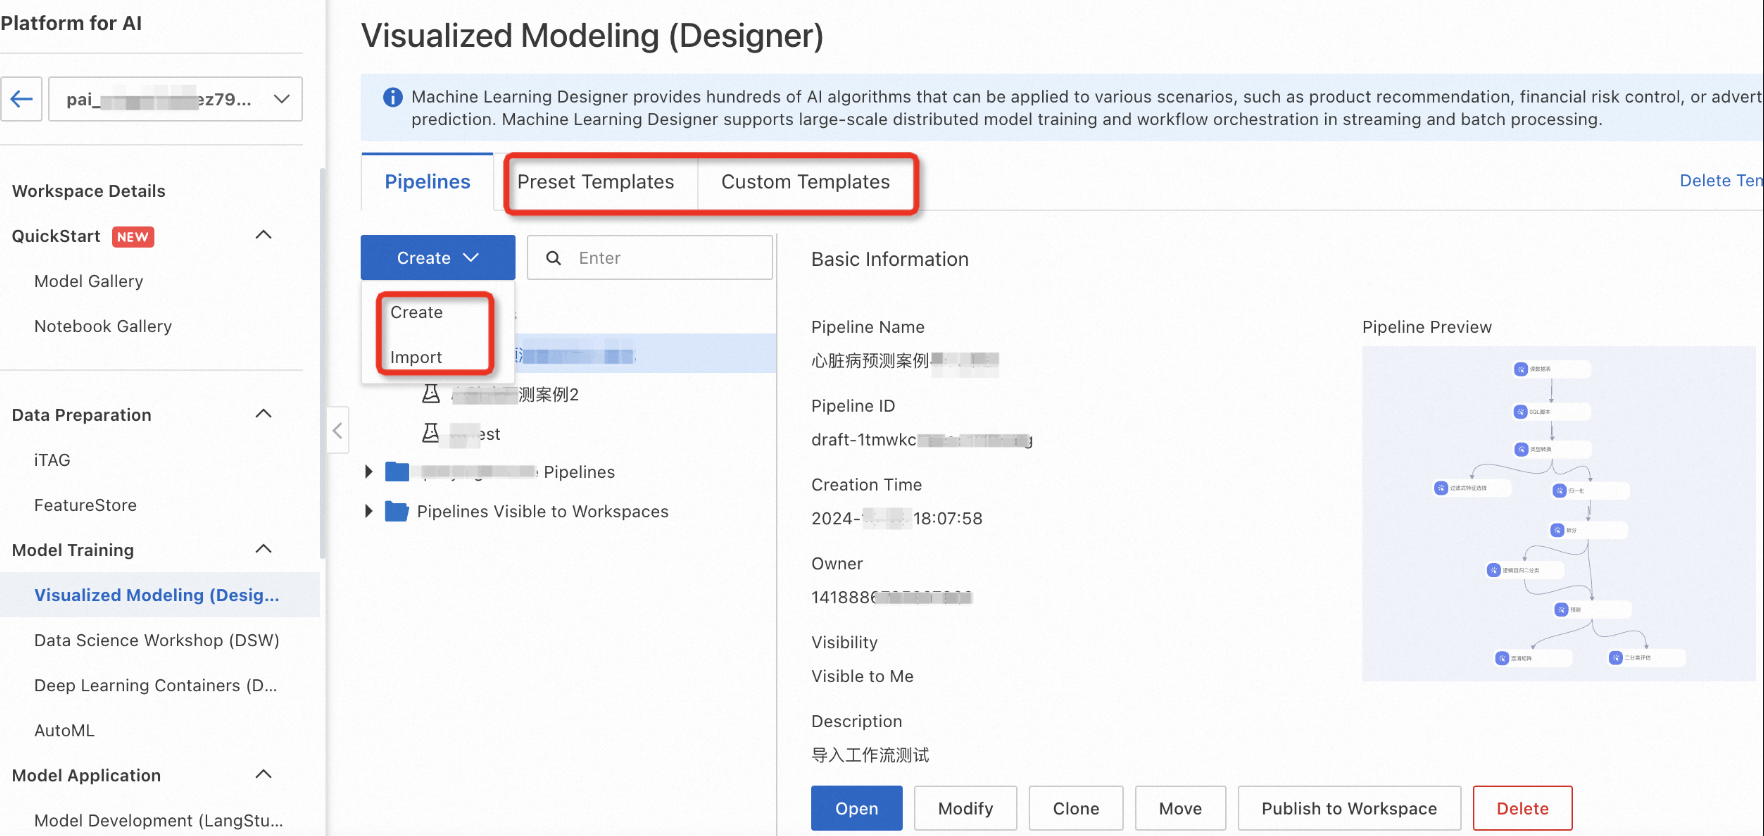This screenshot has width=1764, height=836.
Task: Click the flask icon of the pipeline ending in 'est'
Action: (x=431, y=433)
